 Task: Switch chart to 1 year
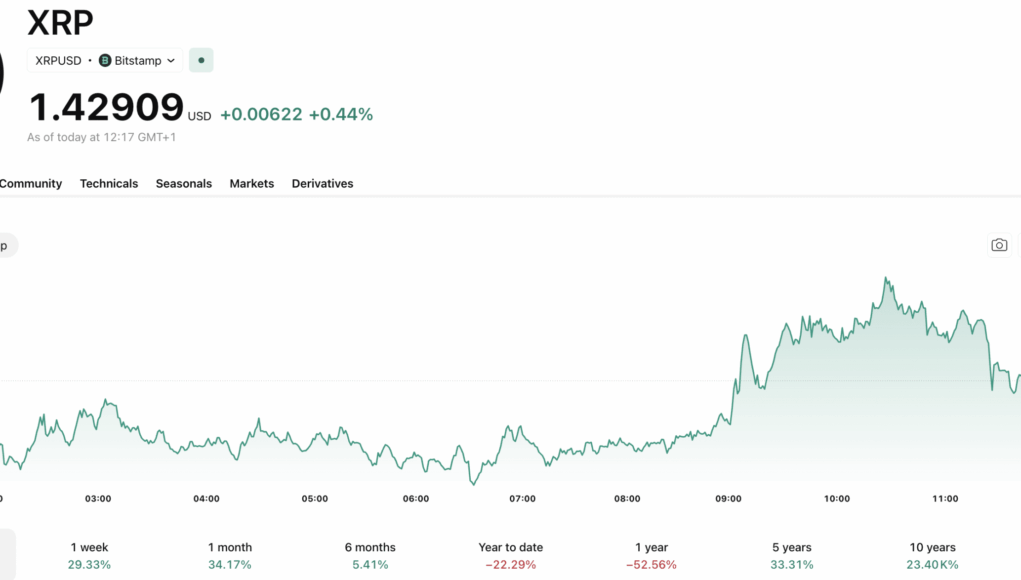(x=651, y=556)
